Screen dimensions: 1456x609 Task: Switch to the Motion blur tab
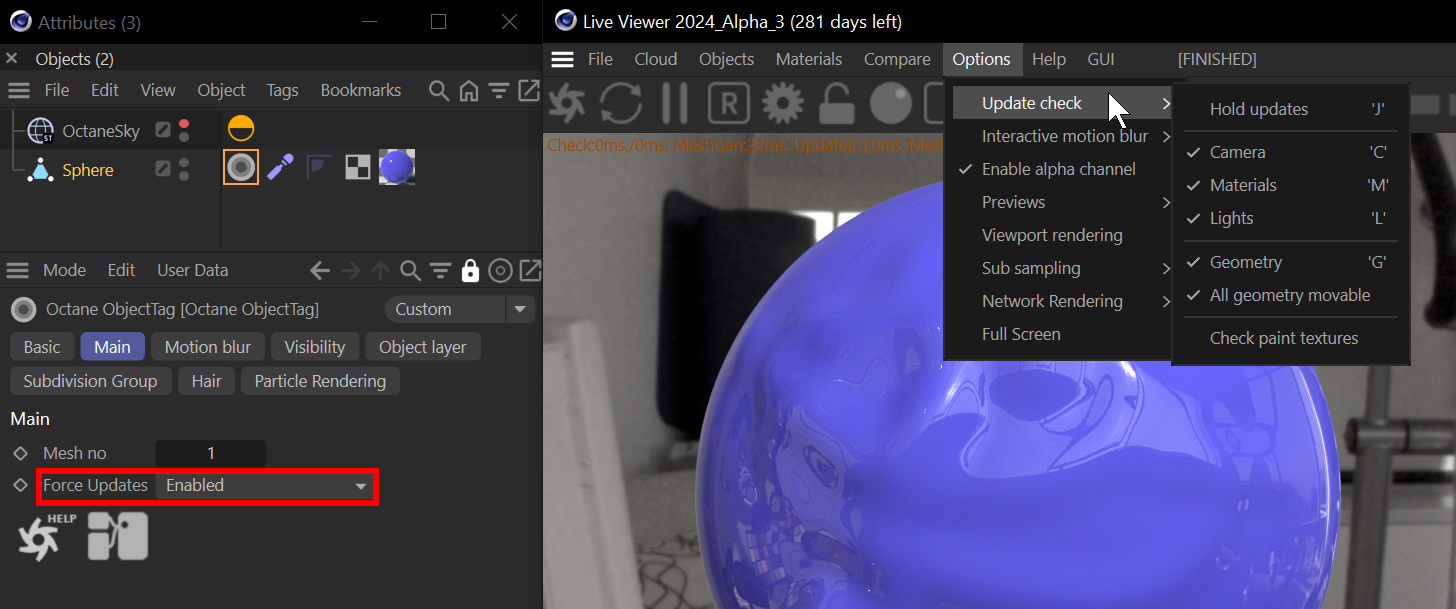coord(208,347)
